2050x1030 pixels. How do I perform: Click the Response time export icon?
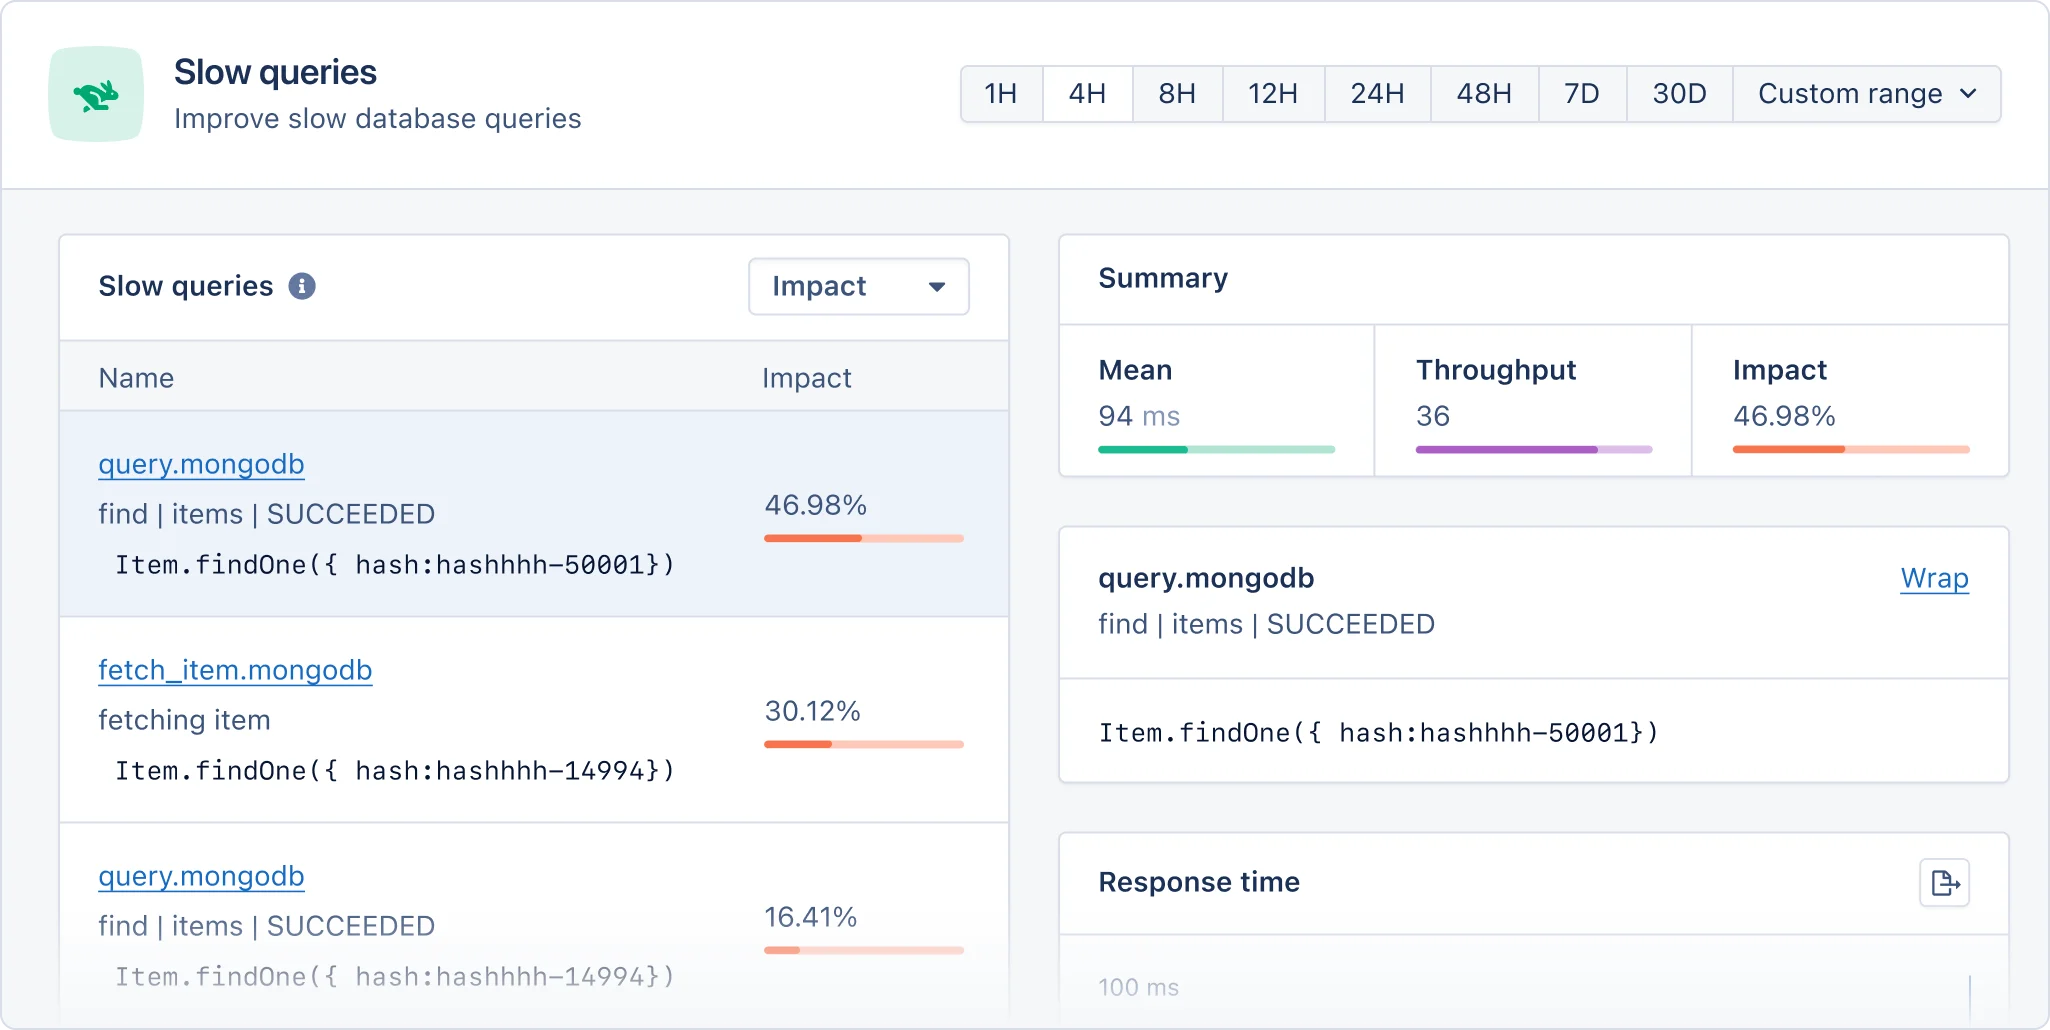pyautogui.click(x=1944, y=883)
